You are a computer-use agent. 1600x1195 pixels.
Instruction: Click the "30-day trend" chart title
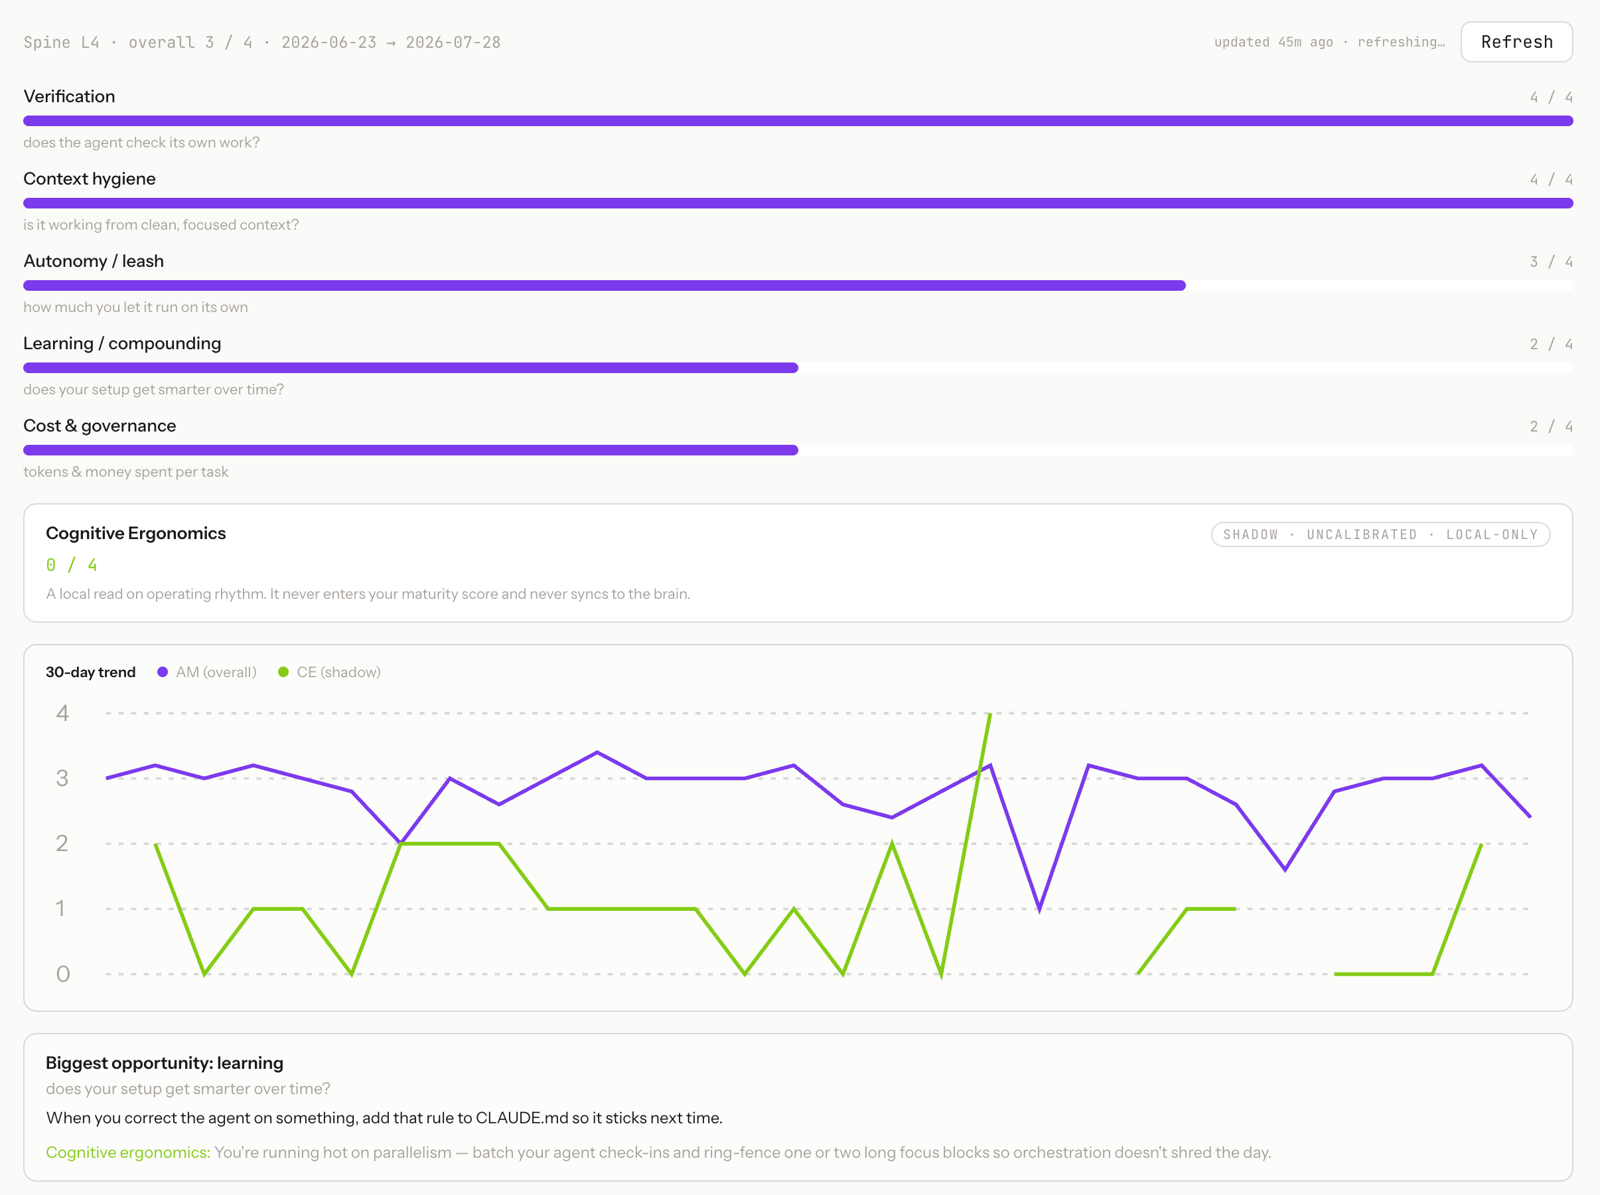pyautogui.click(x=90, y=672)
